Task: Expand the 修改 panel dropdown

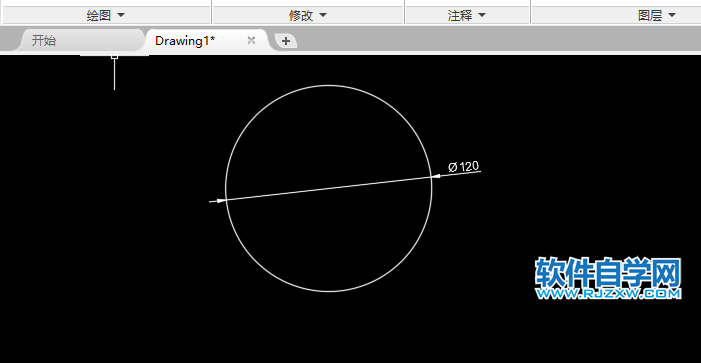Action: [x=308, y=16]
